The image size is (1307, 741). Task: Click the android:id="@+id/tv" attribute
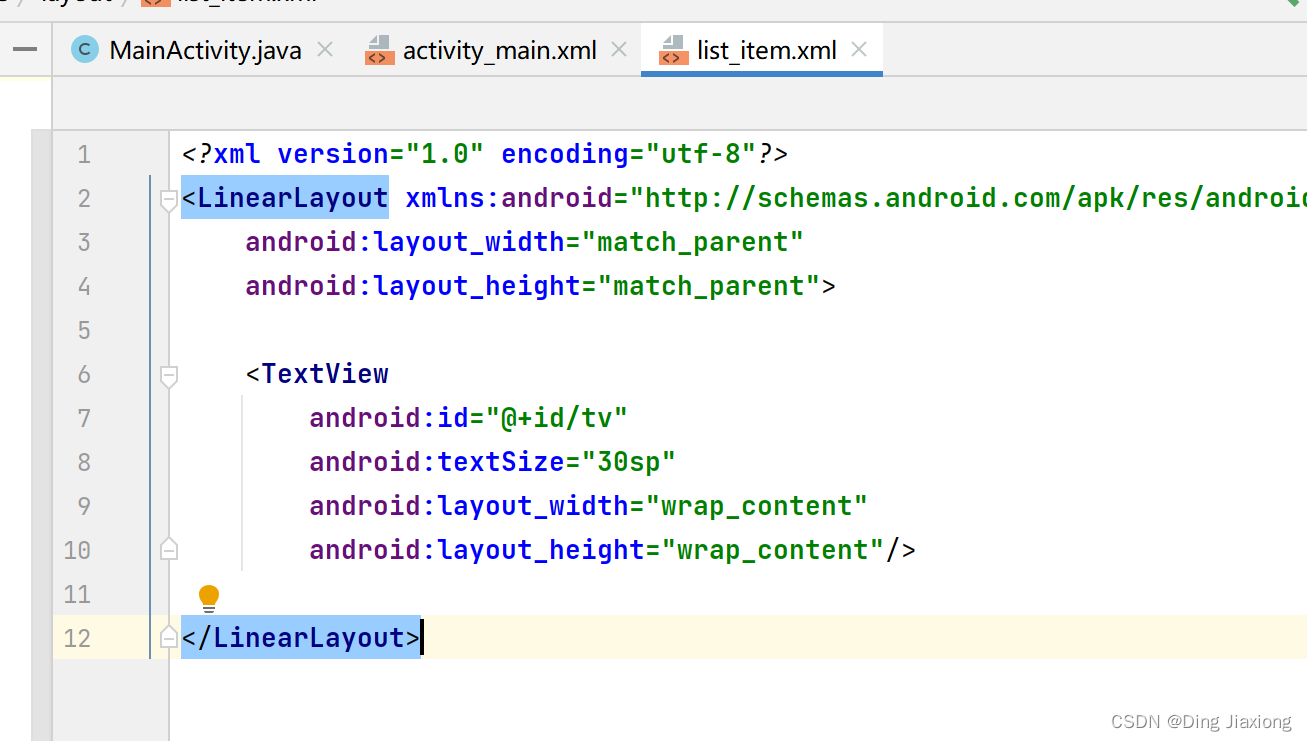pos(469,418)
